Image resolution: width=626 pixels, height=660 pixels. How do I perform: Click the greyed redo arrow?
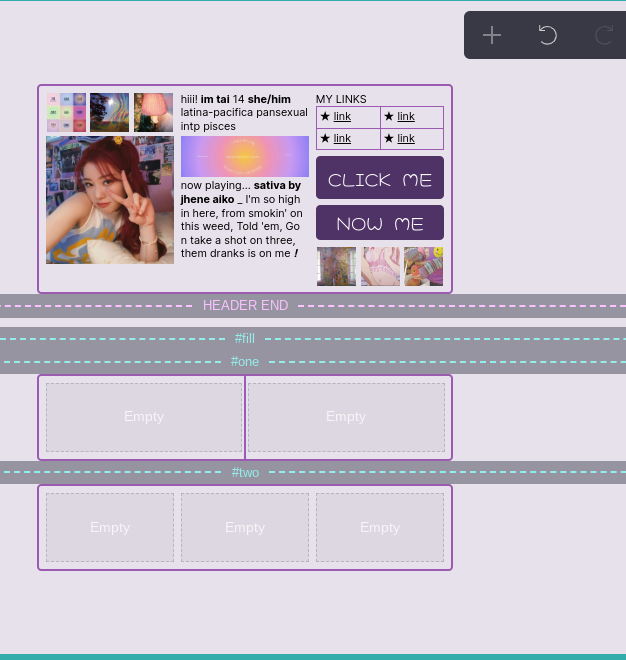[604, 35]
